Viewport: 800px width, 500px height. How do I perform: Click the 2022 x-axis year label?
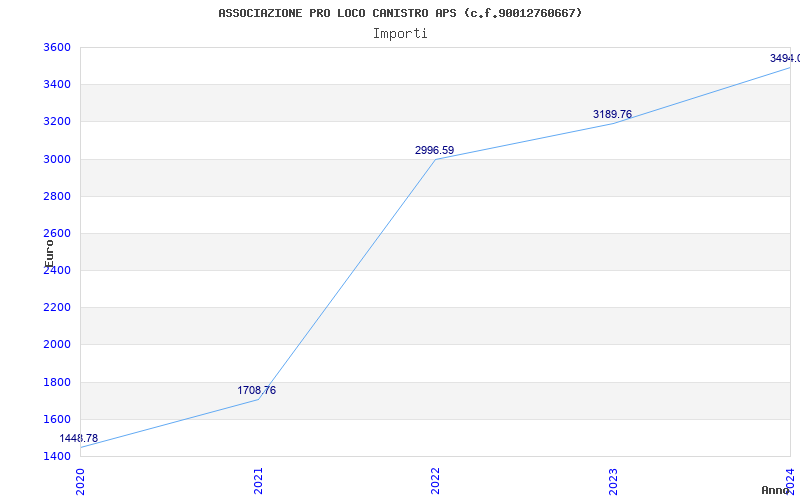[x=435, y=482]
